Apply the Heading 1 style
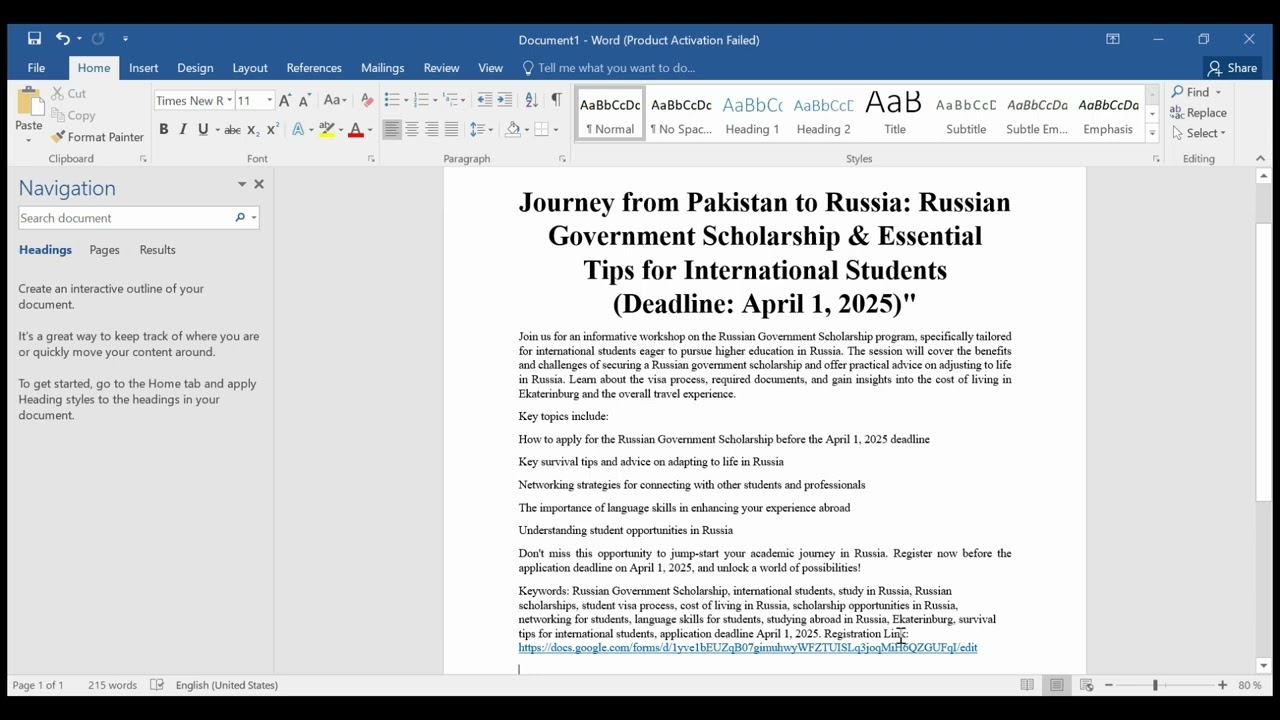This screenshot has width=1280, height=720. tap(752, 113)
